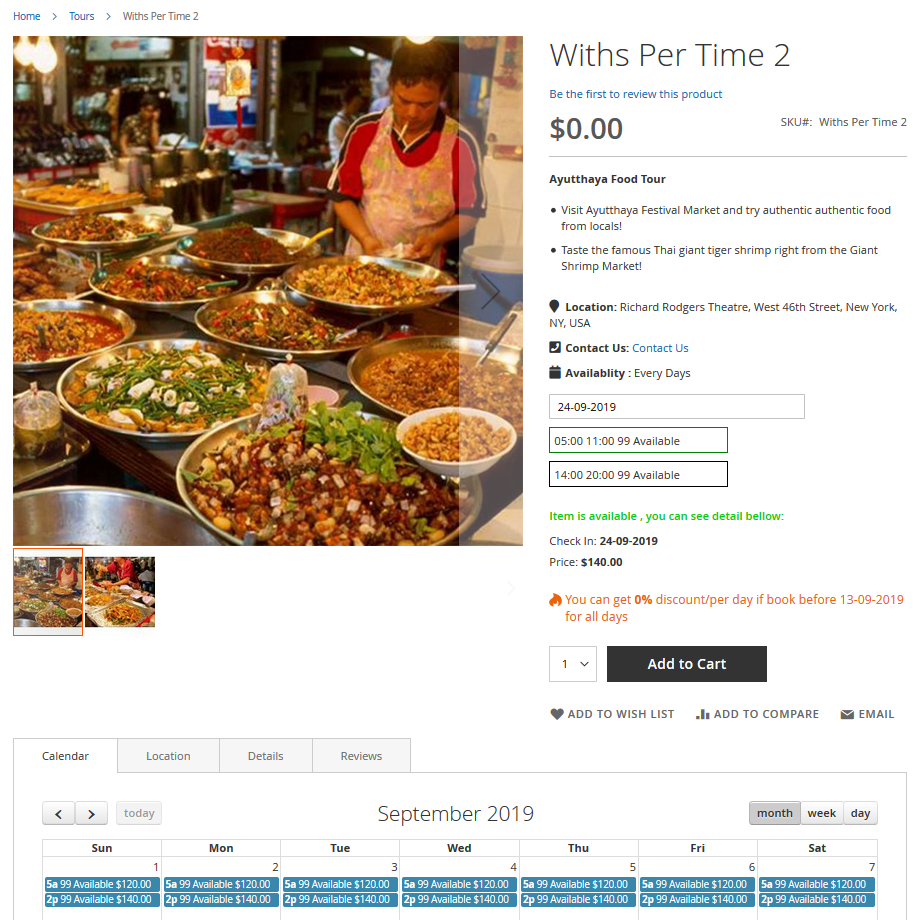The width and height of the screenshot is (920, 920).
Task: Follow the Contact Us link
Action: click(660, 348)
